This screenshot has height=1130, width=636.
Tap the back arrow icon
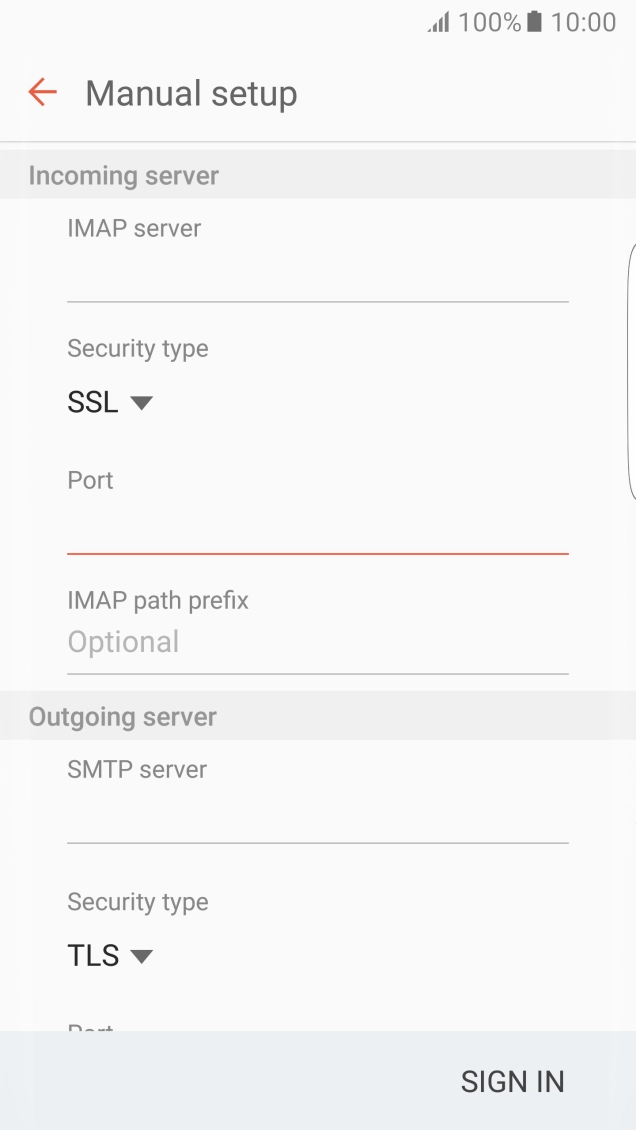coord(42,93)
